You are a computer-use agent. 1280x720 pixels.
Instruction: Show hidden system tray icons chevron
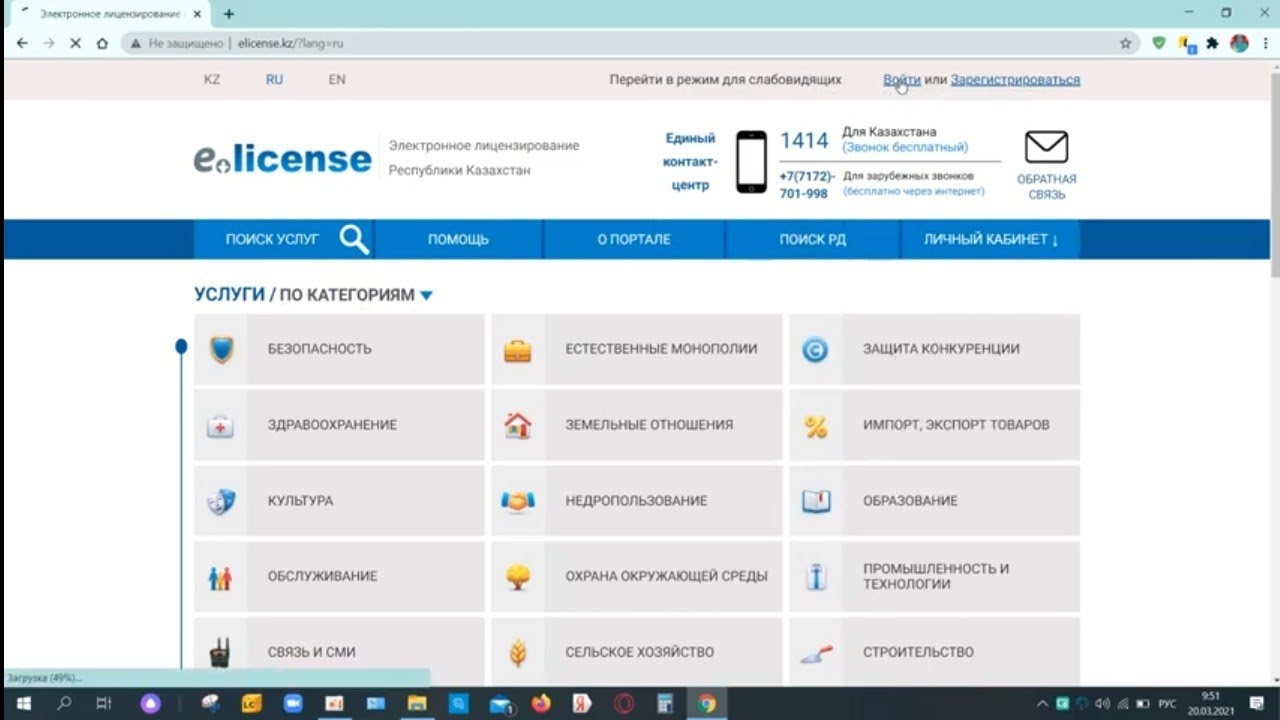[x=1043, y=704]
